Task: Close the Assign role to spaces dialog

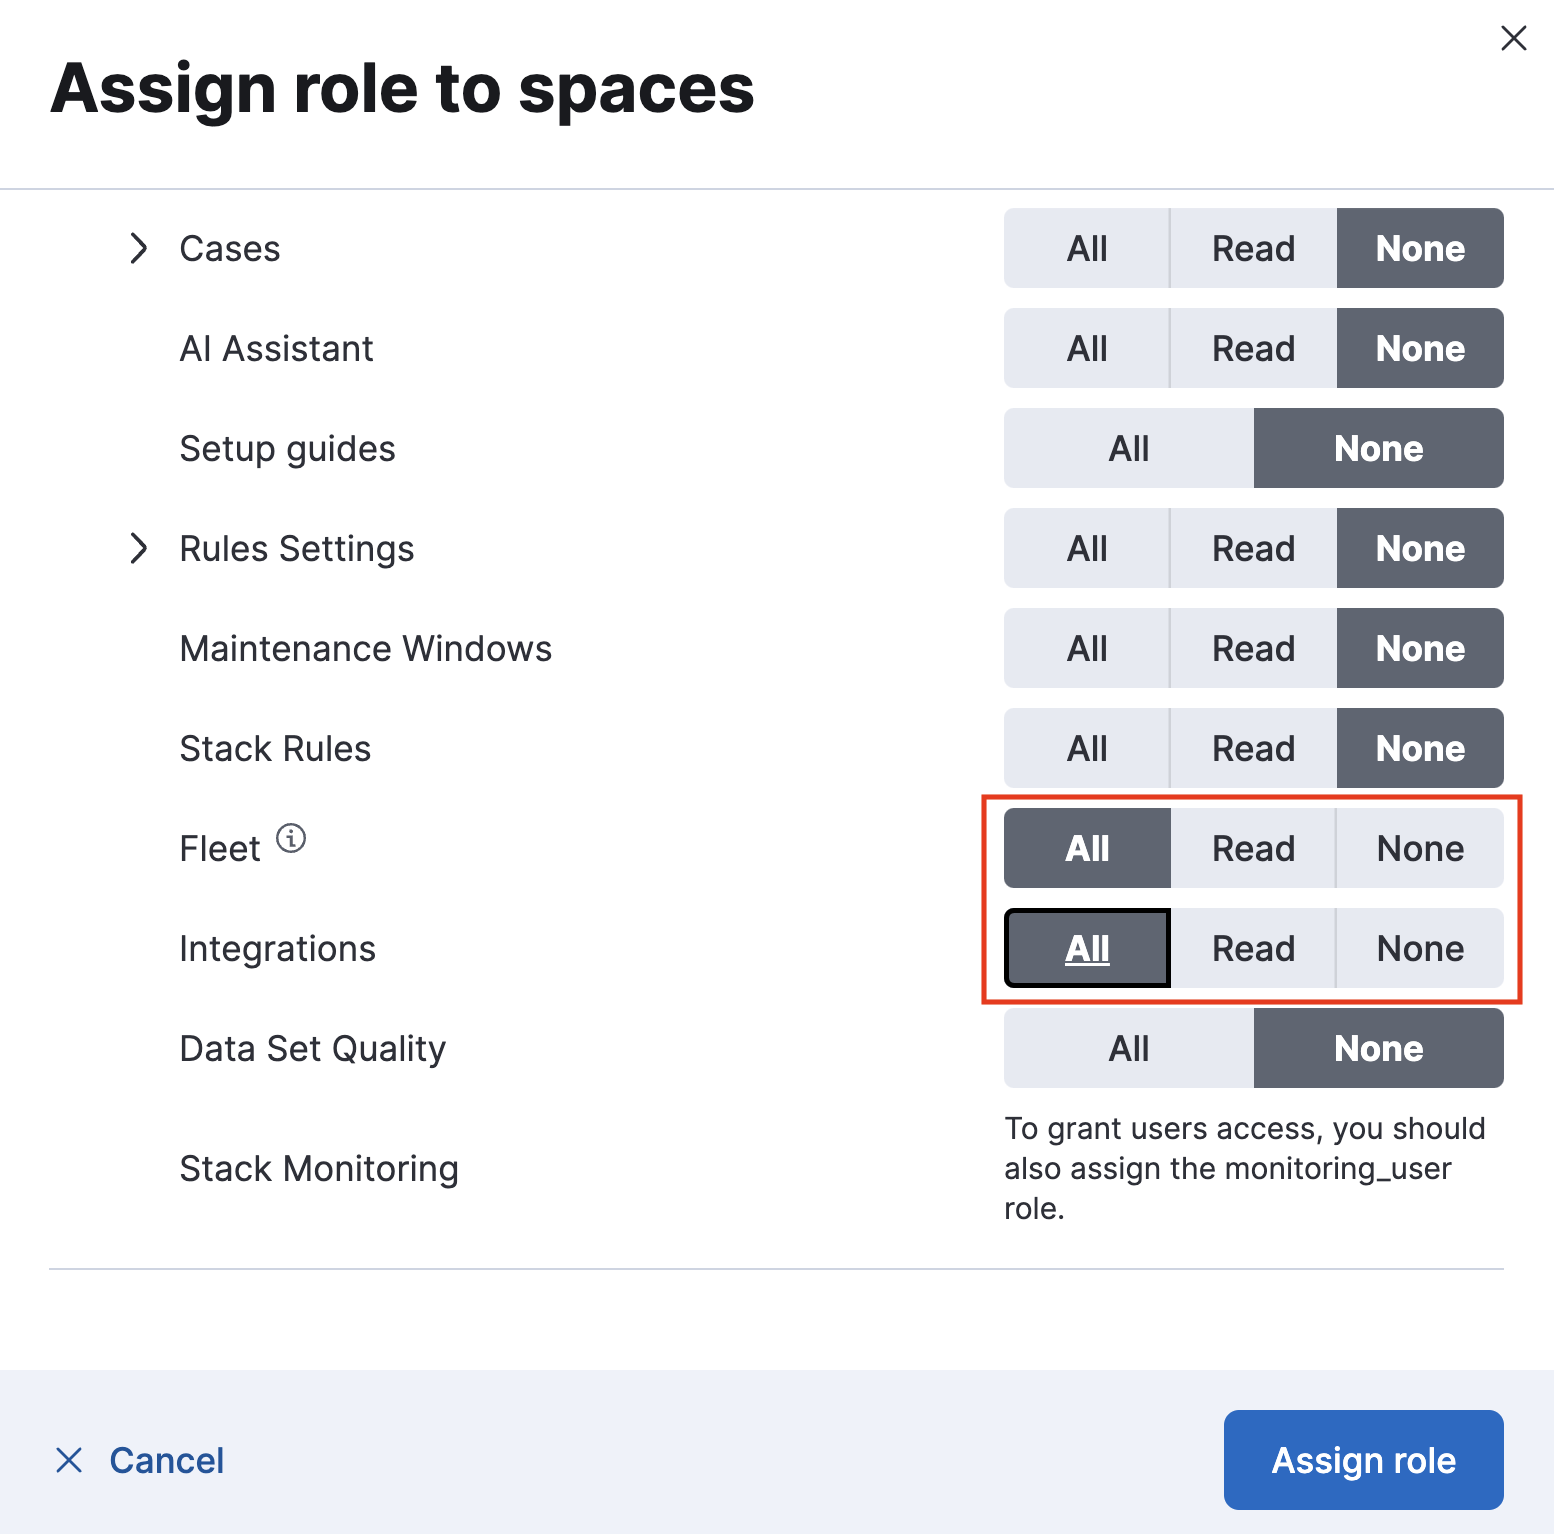Action: [1513, 39]
